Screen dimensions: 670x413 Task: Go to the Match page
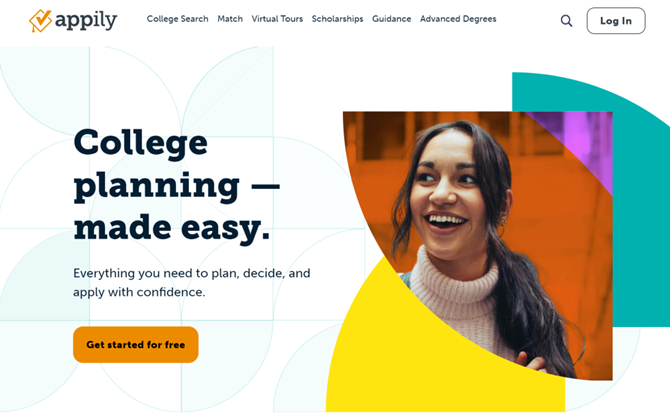click(230, 19)
